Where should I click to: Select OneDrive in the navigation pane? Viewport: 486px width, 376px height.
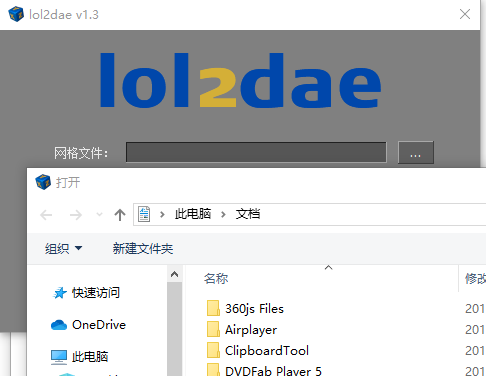point(99,325)
